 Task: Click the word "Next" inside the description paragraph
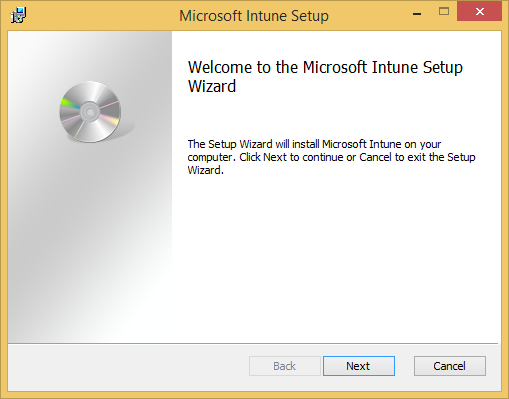pos(275,157)
